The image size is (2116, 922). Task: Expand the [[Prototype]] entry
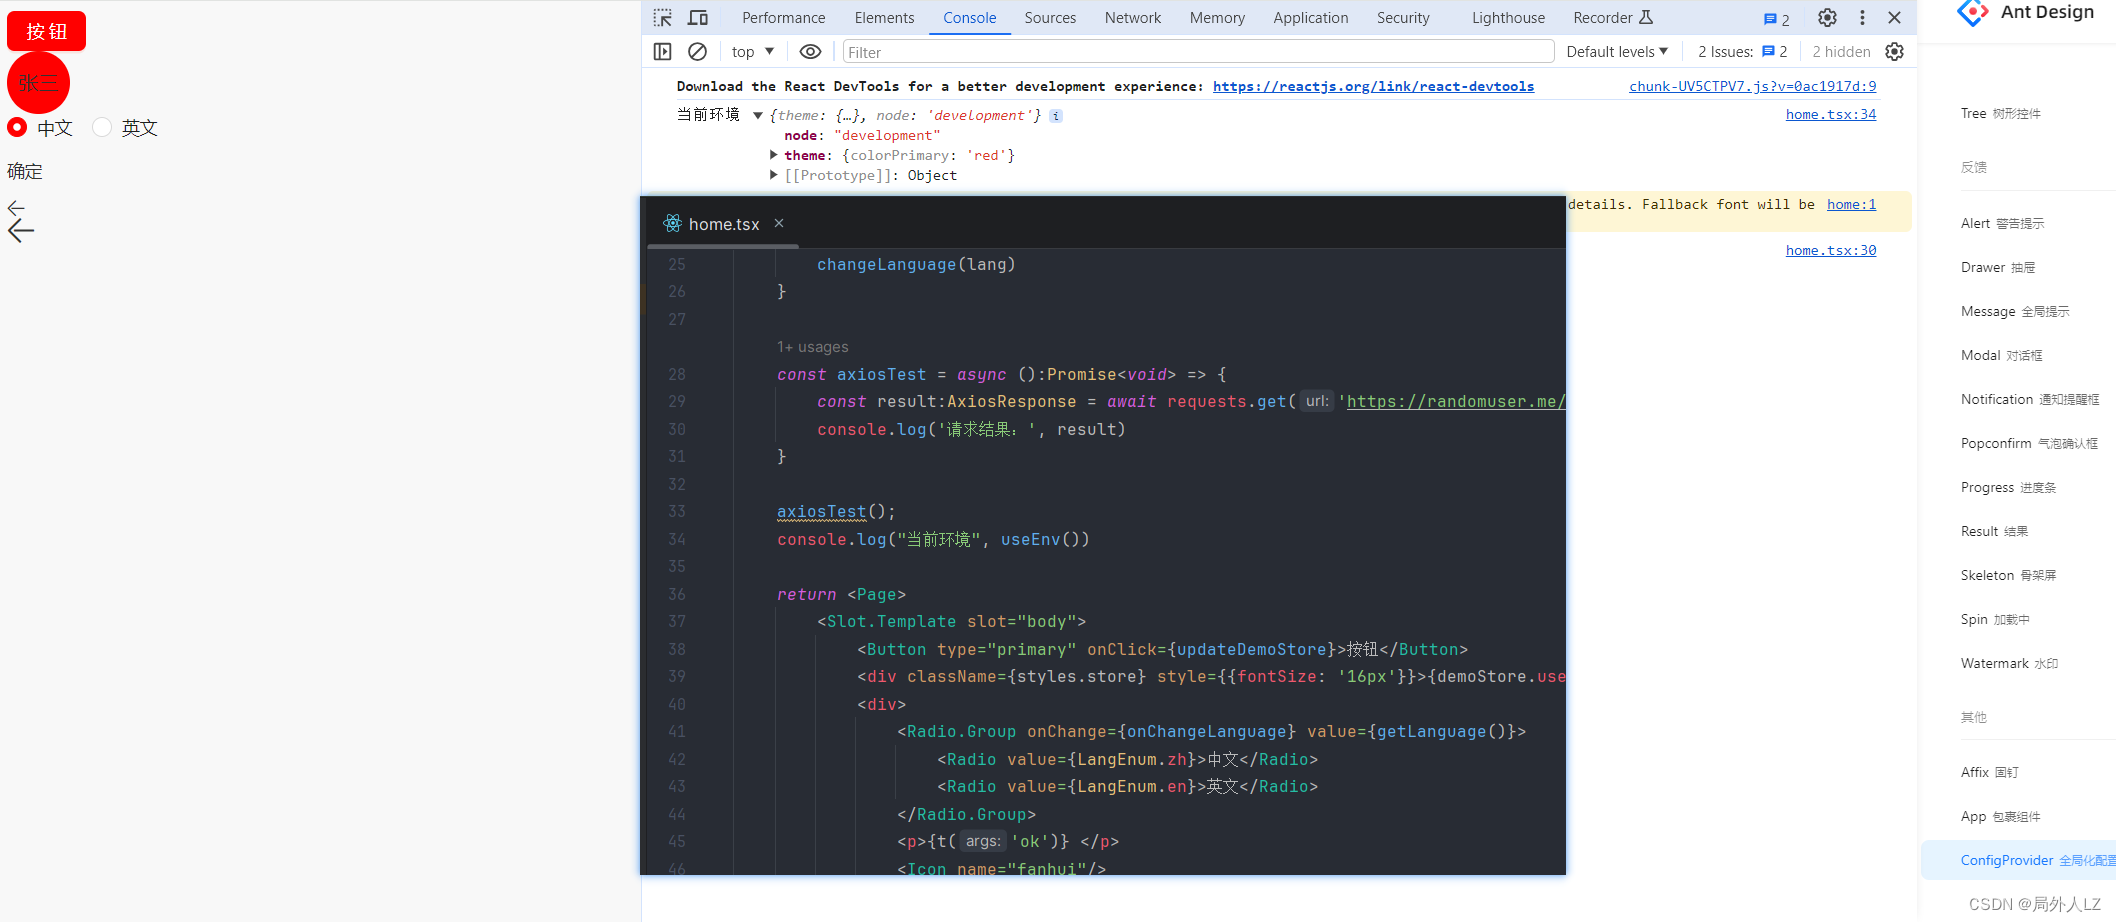pos(773,175)
